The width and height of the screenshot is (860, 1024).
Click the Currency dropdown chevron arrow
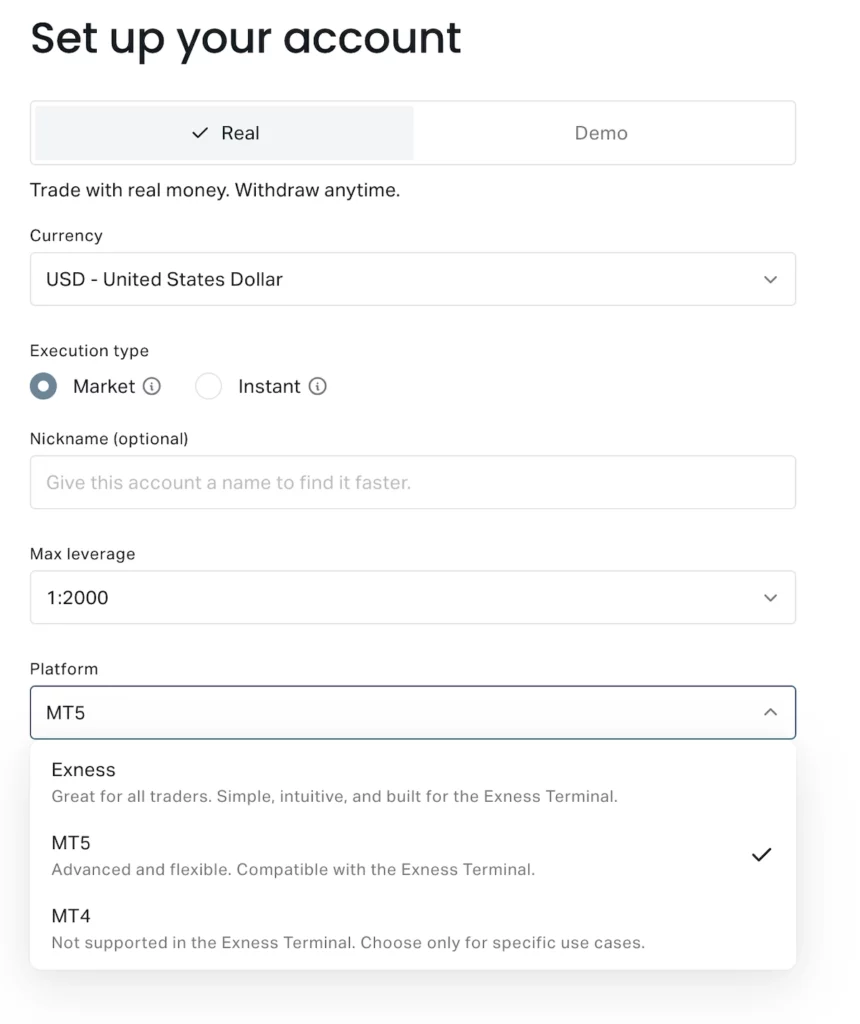pyautogui.click(x=771, y=280)
